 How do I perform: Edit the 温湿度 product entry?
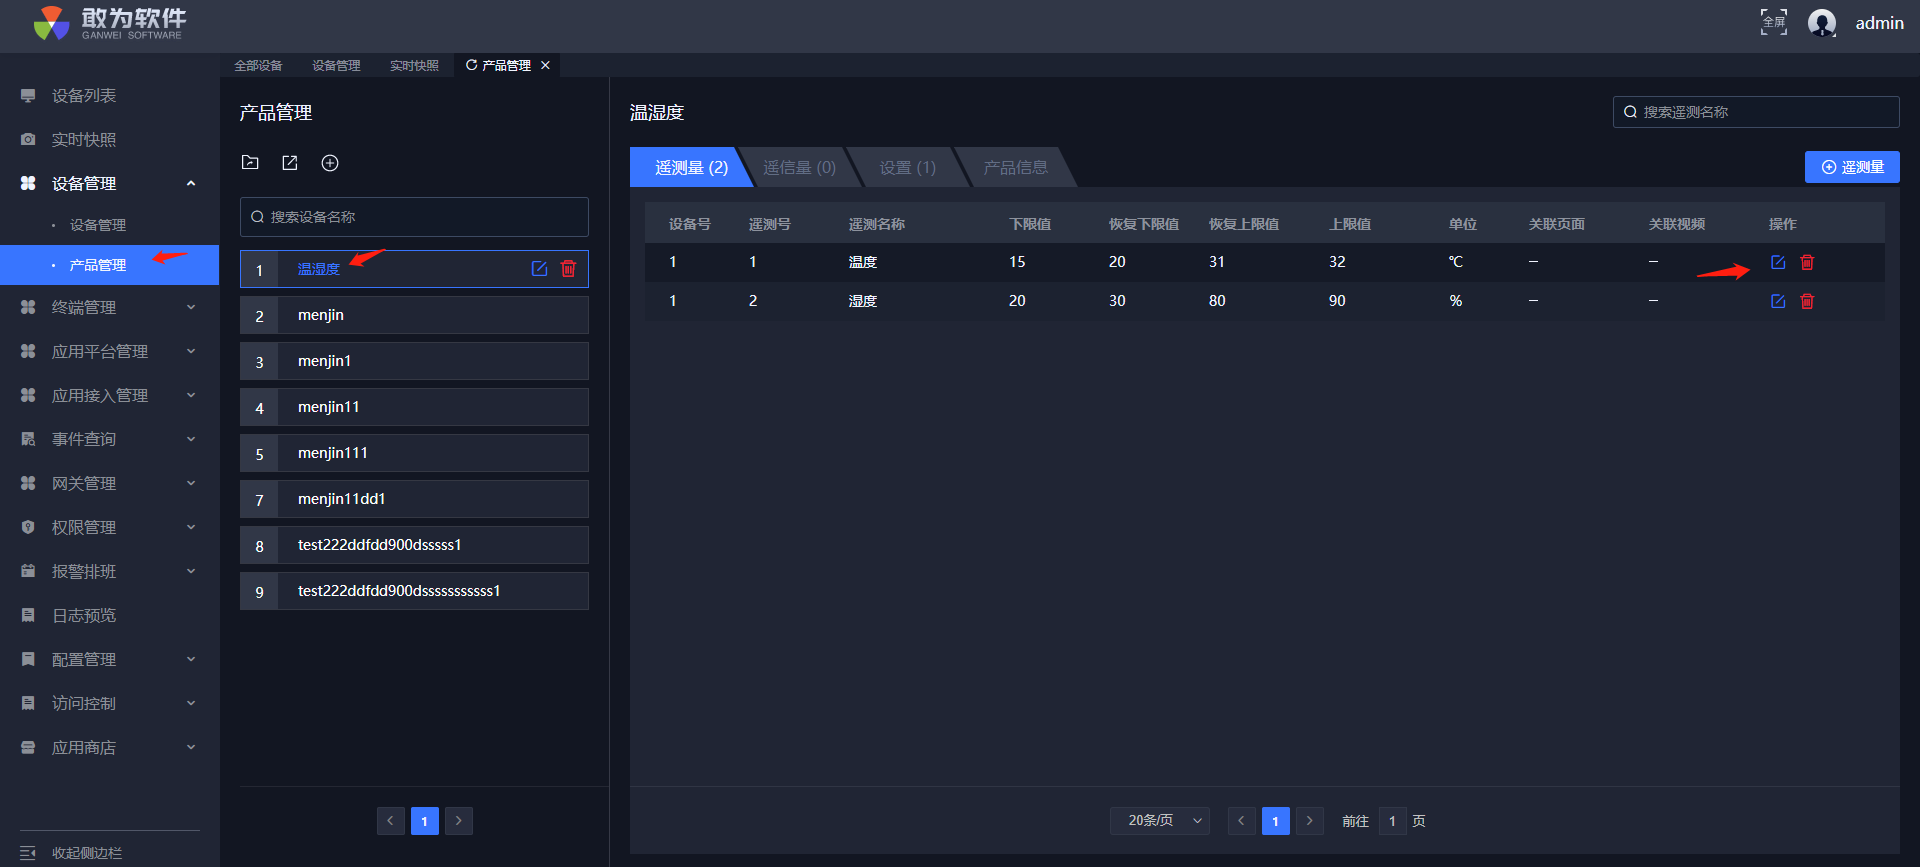539,268
